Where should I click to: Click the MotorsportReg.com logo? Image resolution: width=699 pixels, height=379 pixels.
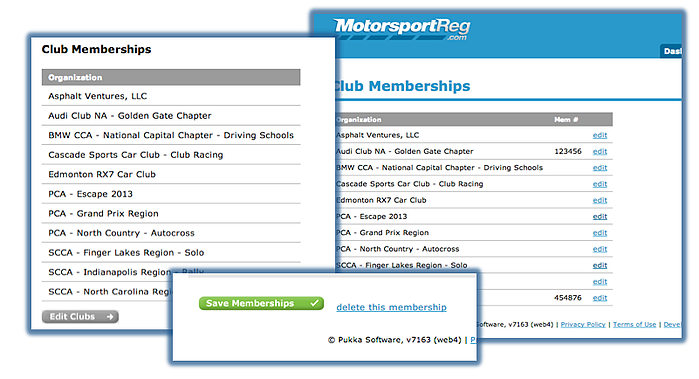(402, 29)
